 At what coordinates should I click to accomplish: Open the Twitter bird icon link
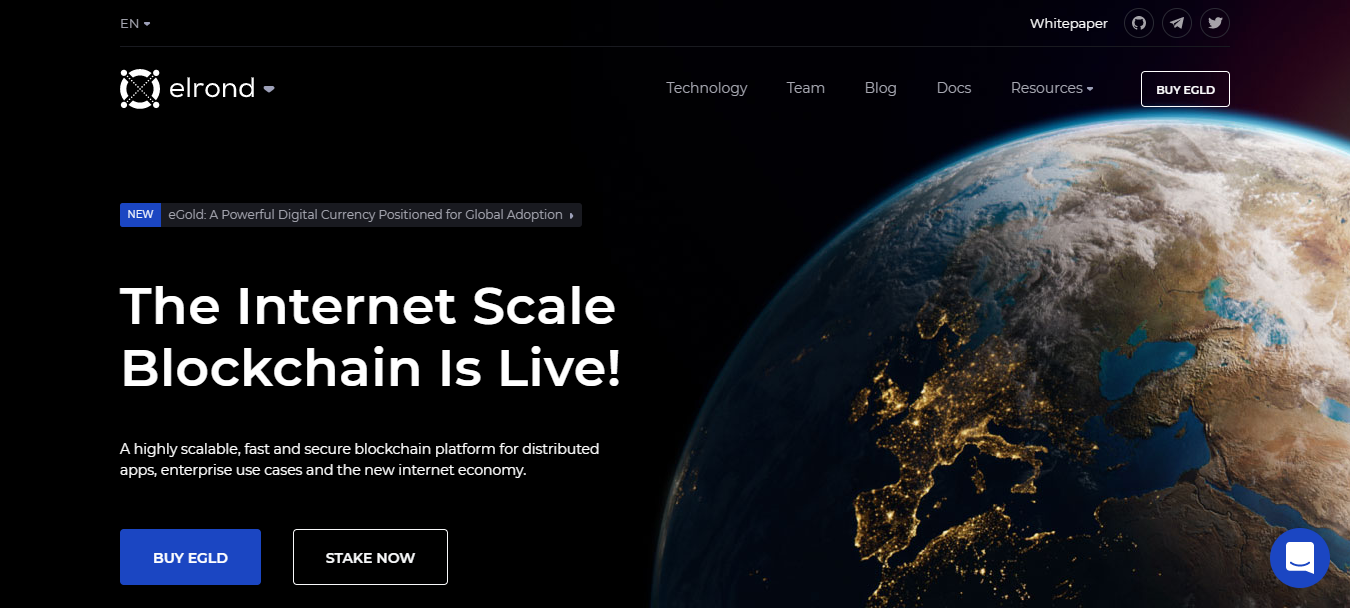pos(1215,23)
